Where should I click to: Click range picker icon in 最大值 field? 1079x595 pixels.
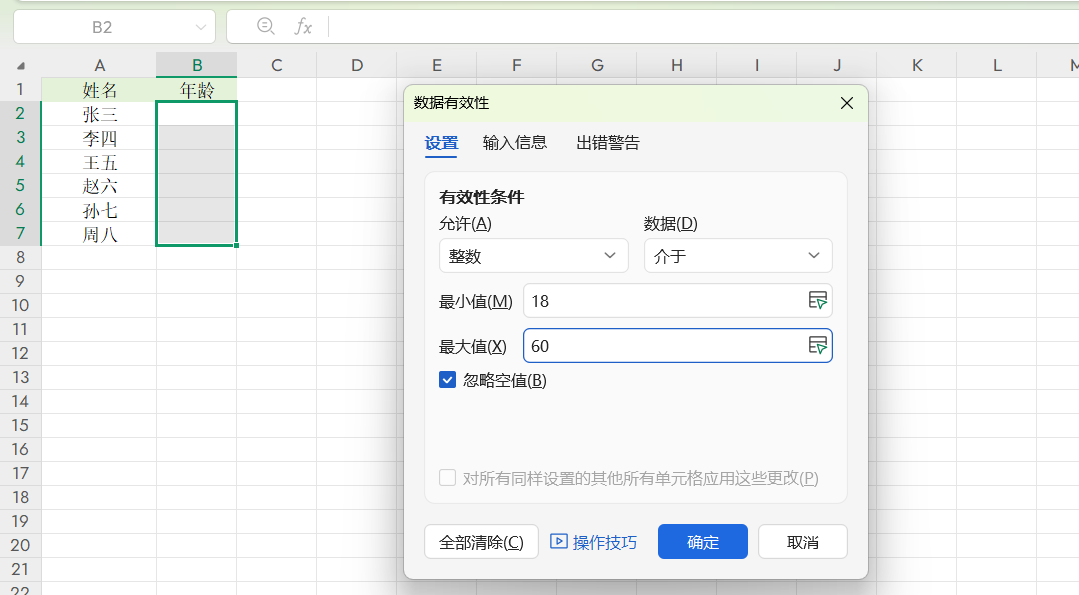817,345
